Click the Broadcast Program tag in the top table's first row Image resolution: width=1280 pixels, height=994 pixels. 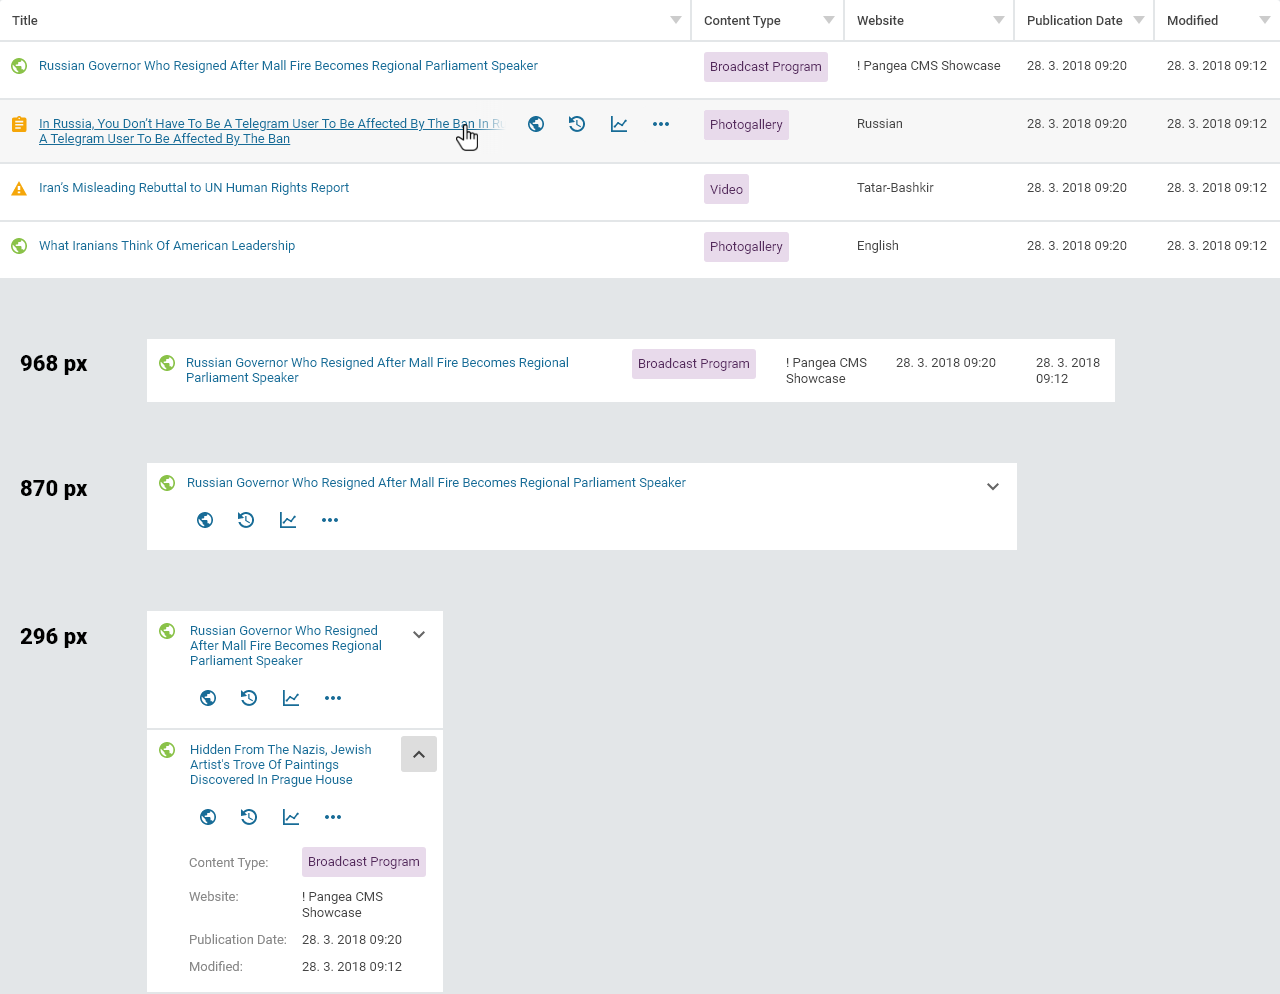click(x=766, y=67)
